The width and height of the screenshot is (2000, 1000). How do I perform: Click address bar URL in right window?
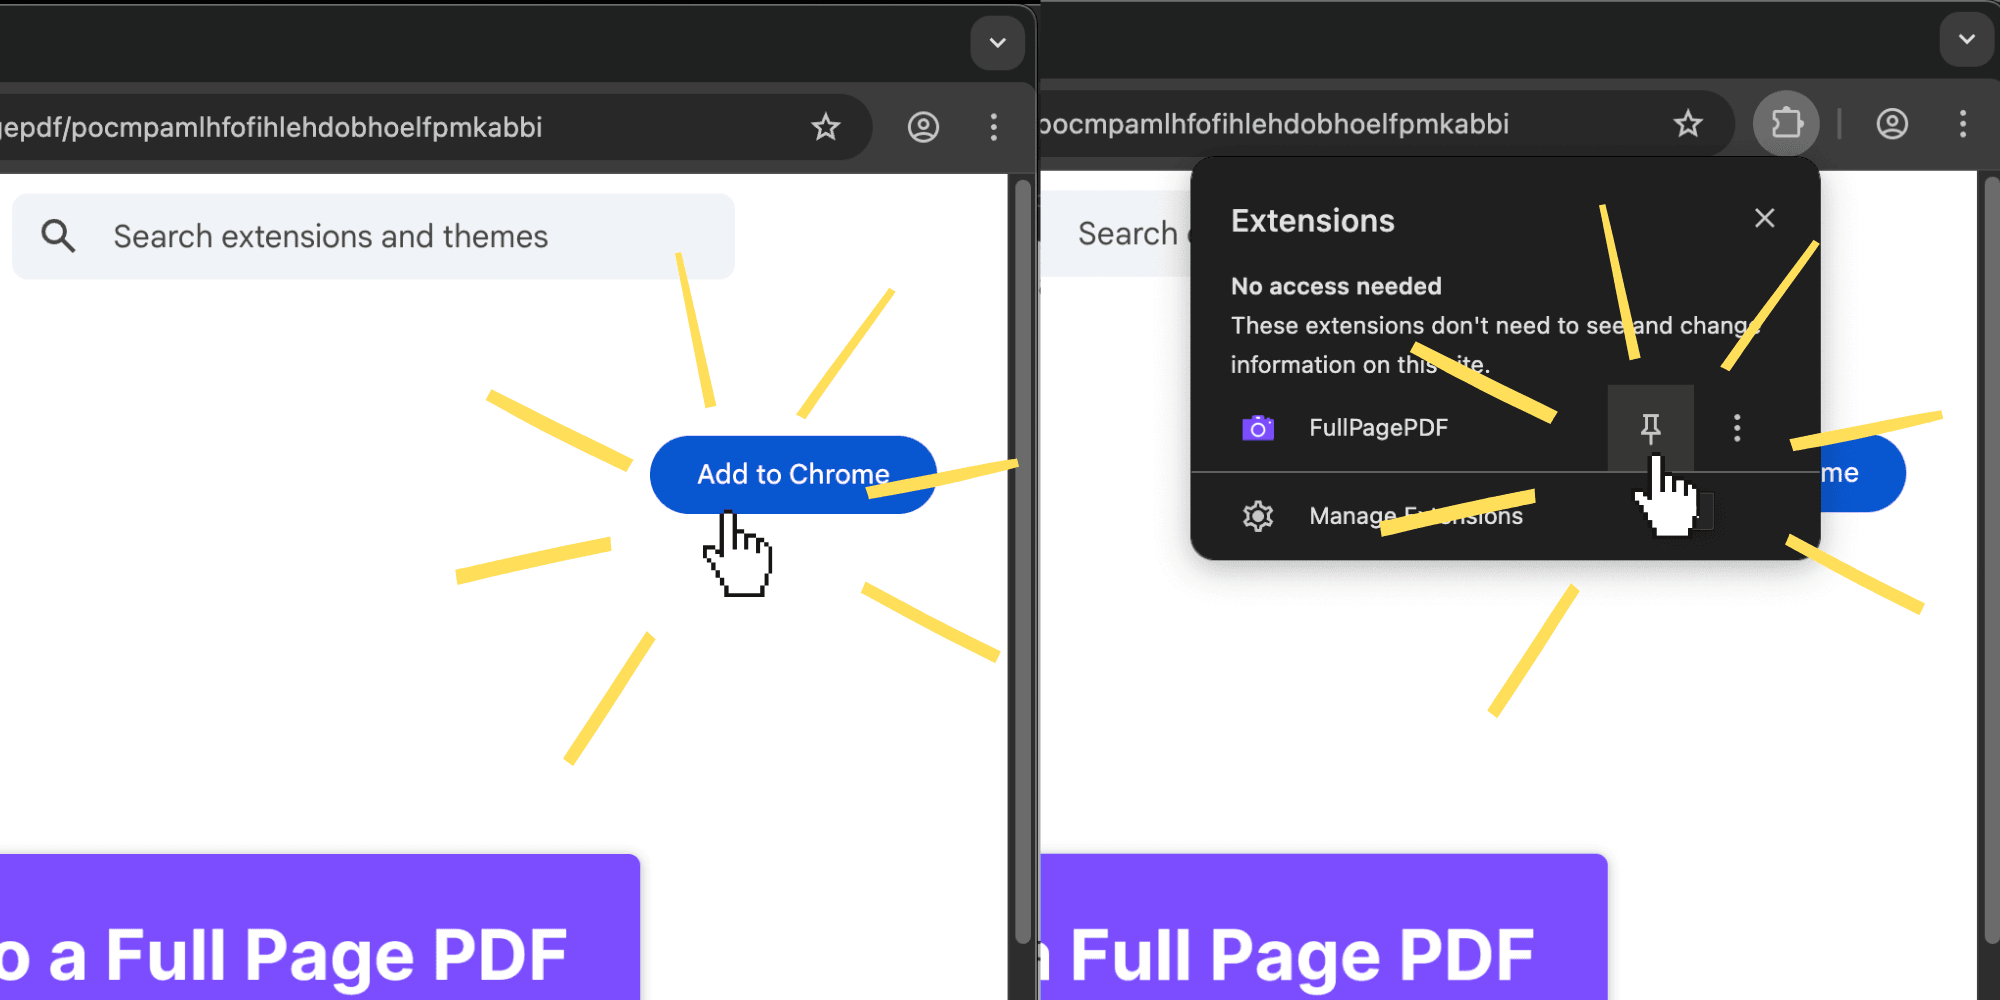(x=1274, y=124)
